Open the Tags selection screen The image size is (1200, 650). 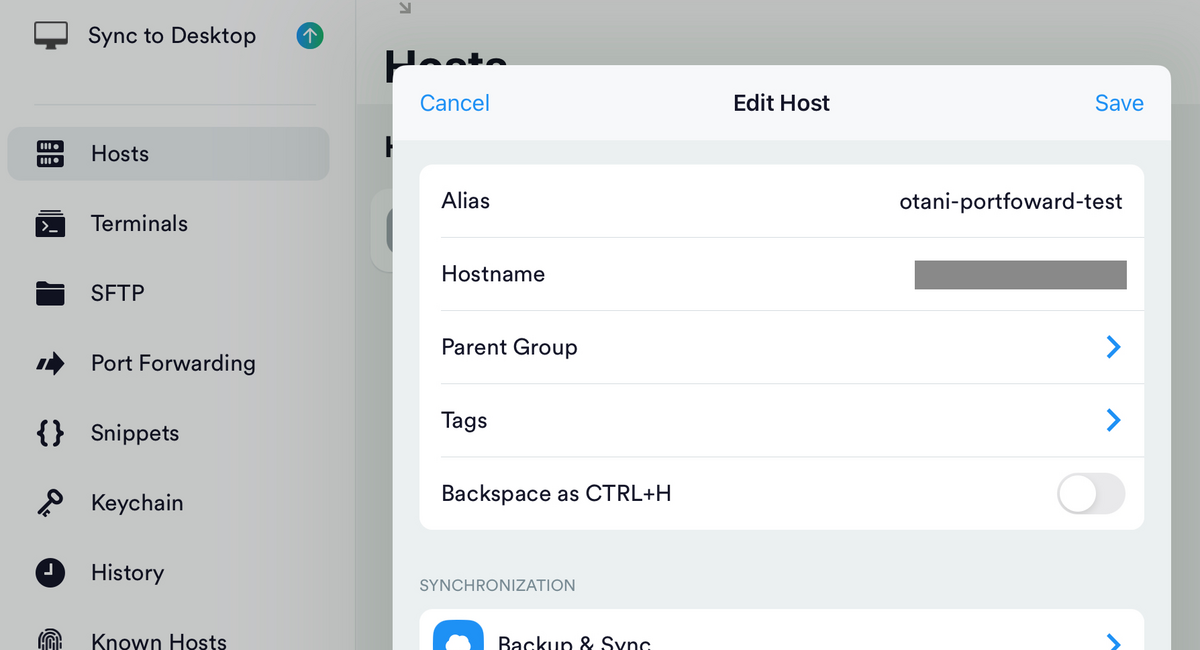[x=1112, y=420]
